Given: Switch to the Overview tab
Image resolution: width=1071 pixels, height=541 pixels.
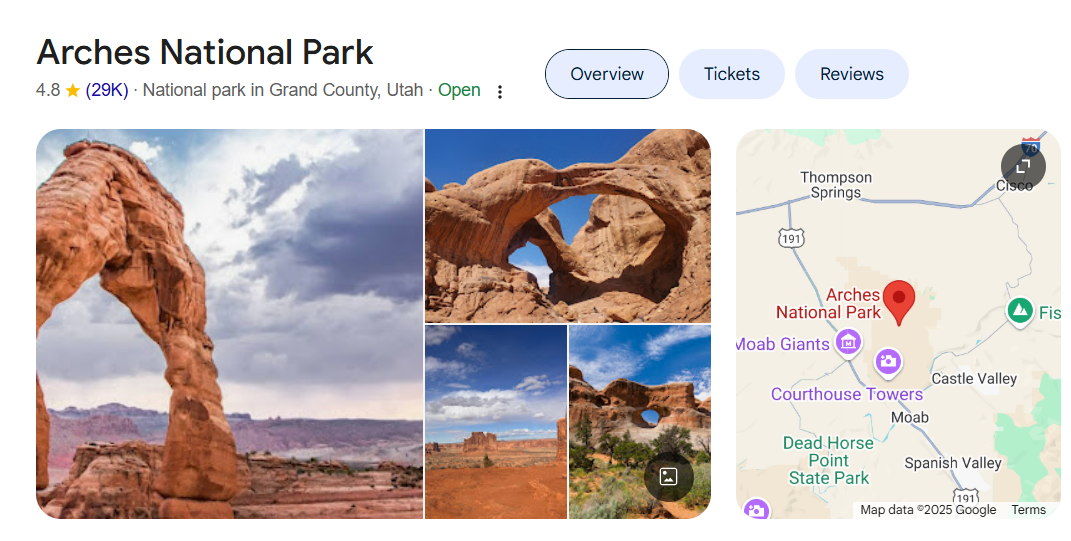Looking at the screenshot, I should click(607, 74).
